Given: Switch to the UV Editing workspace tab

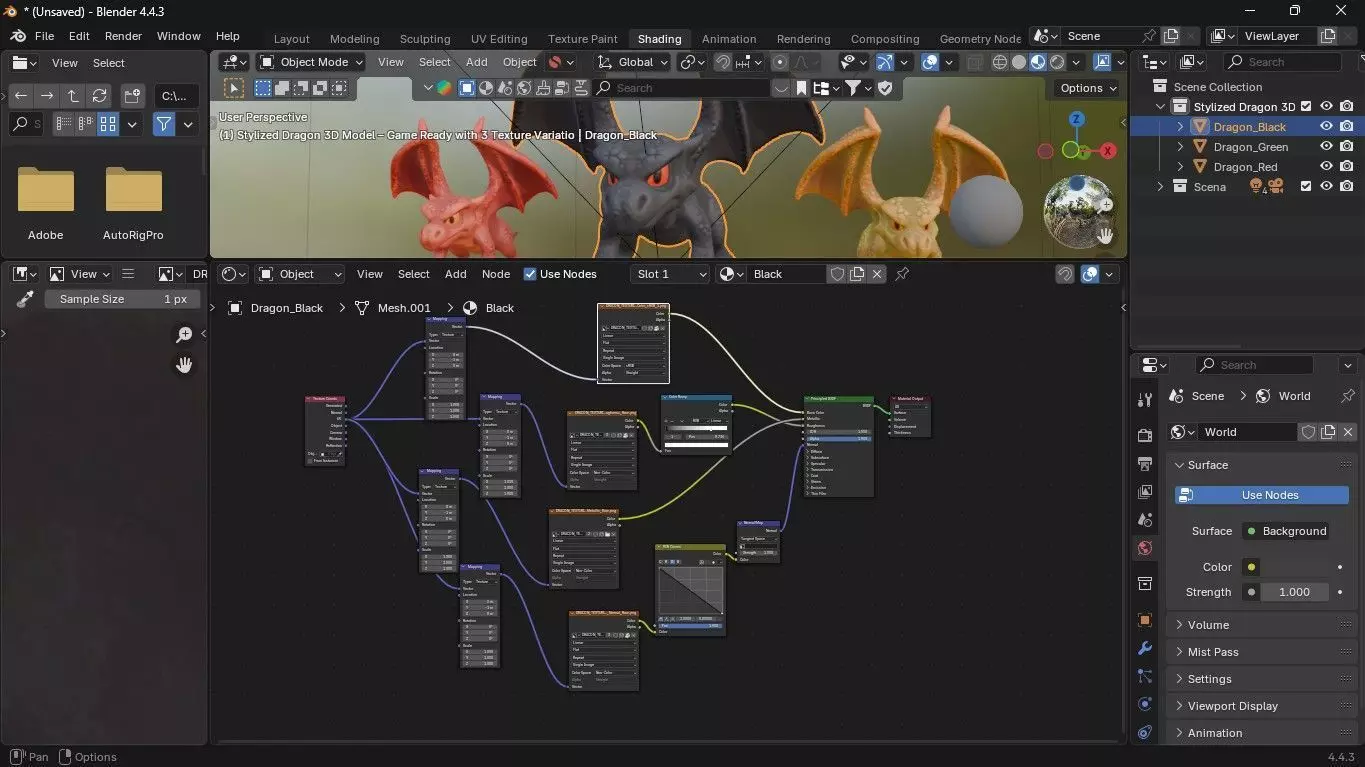Looking at the screenshot, I should tap(499, 39).
